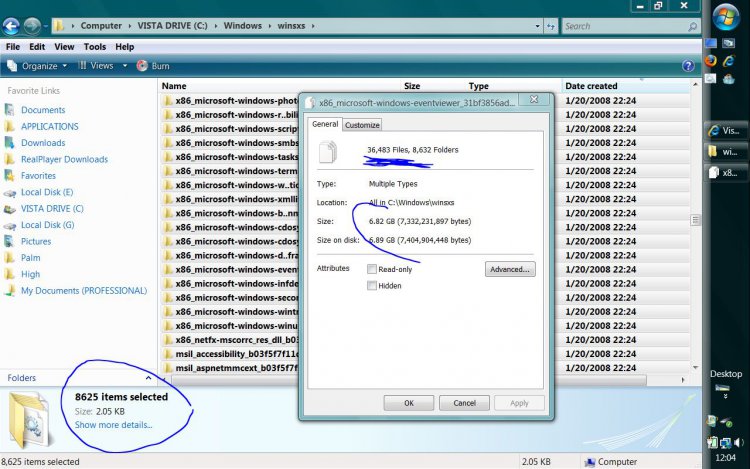Open Downloads favorite link
The height and width of the screenshot is (469, 750).
point(43,143)
